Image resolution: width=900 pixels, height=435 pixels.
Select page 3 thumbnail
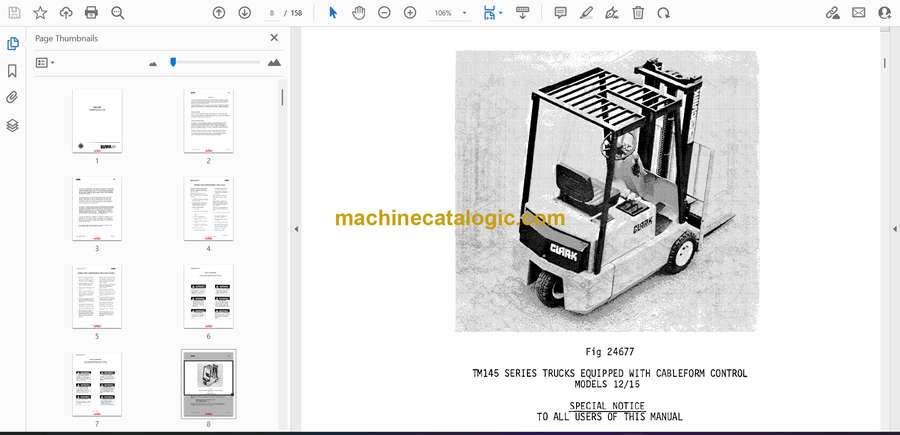pyautogui.click(x=97, y=208)
